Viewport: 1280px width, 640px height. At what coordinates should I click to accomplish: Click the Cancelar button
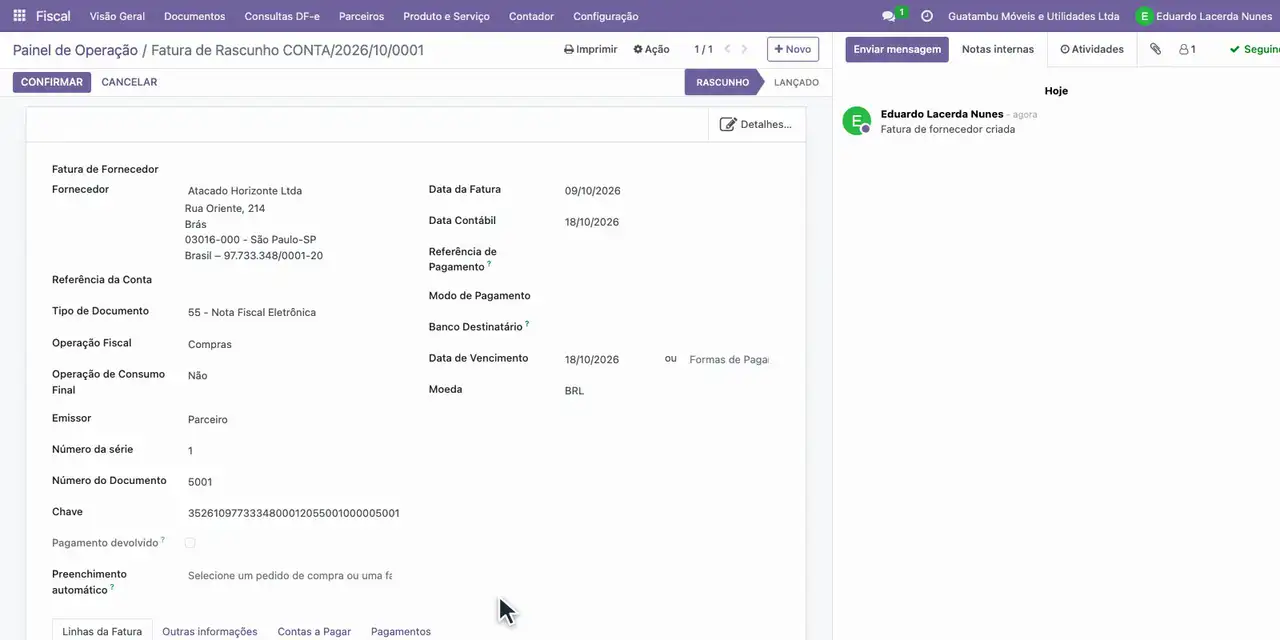pyautogui.click(x=129, y=82)
